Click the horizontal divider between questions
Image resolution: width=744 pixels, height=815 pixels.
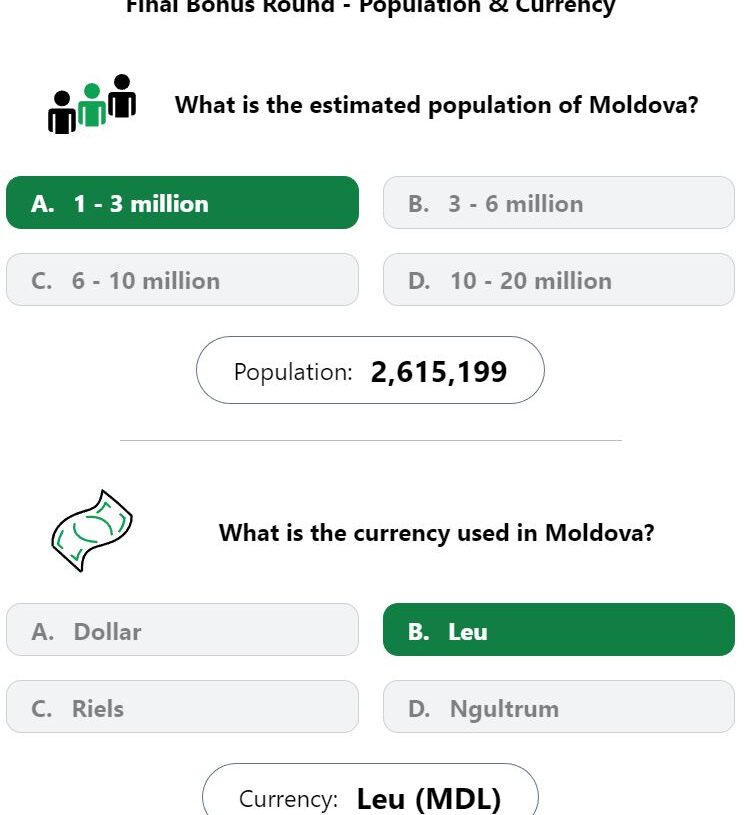point(371,440)
